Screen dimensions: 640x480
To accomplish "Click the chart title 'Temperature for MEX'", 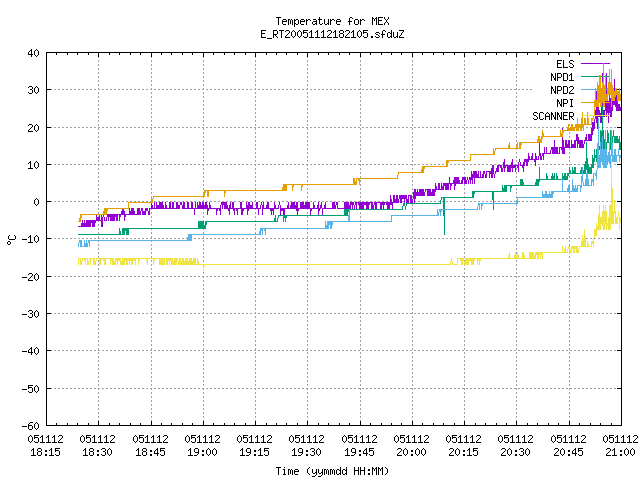I will [332, 21].
